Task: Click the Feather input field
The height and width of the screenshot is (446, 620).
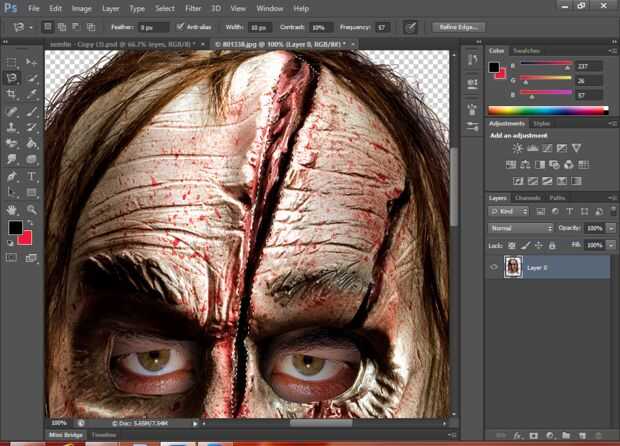Action: pos(153,27)
